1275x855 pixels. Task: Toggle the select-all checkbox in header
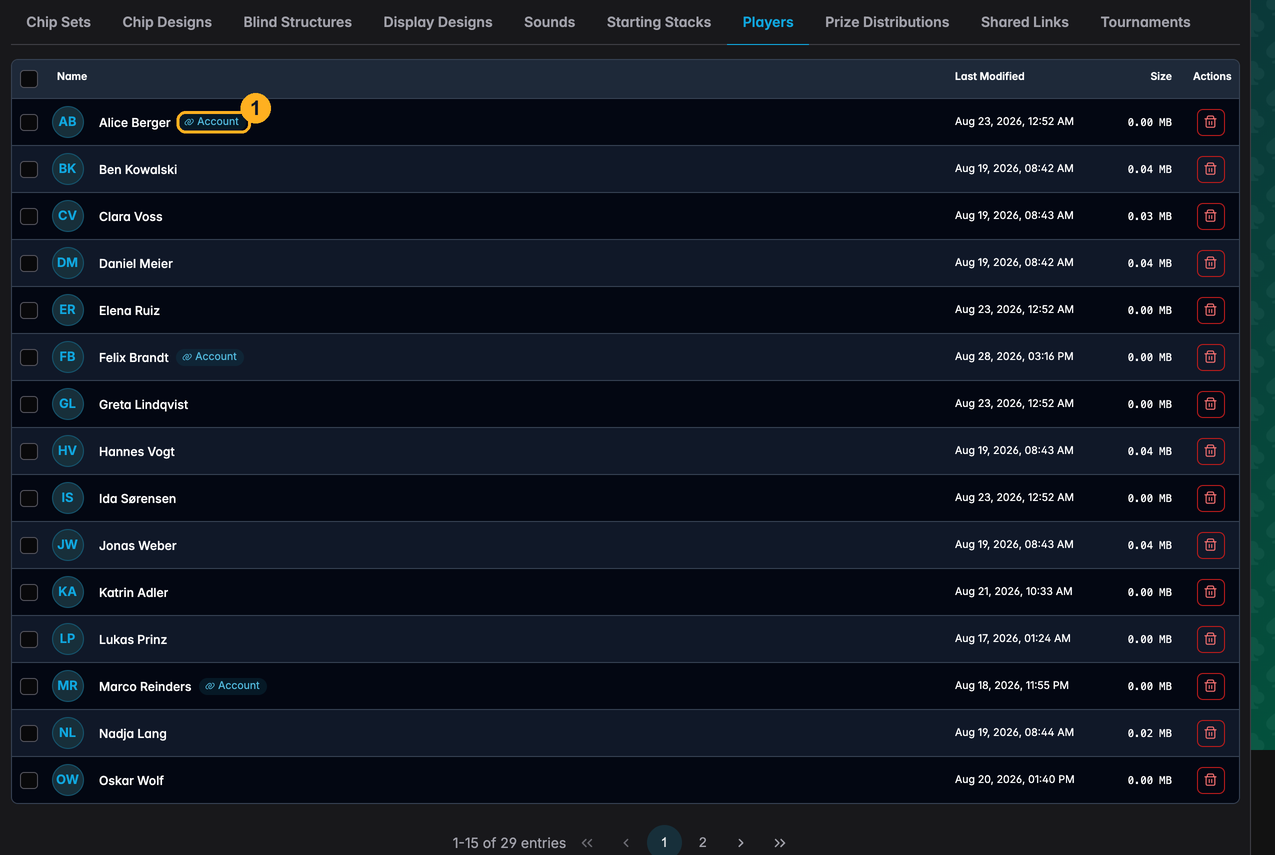pos(29,78)
